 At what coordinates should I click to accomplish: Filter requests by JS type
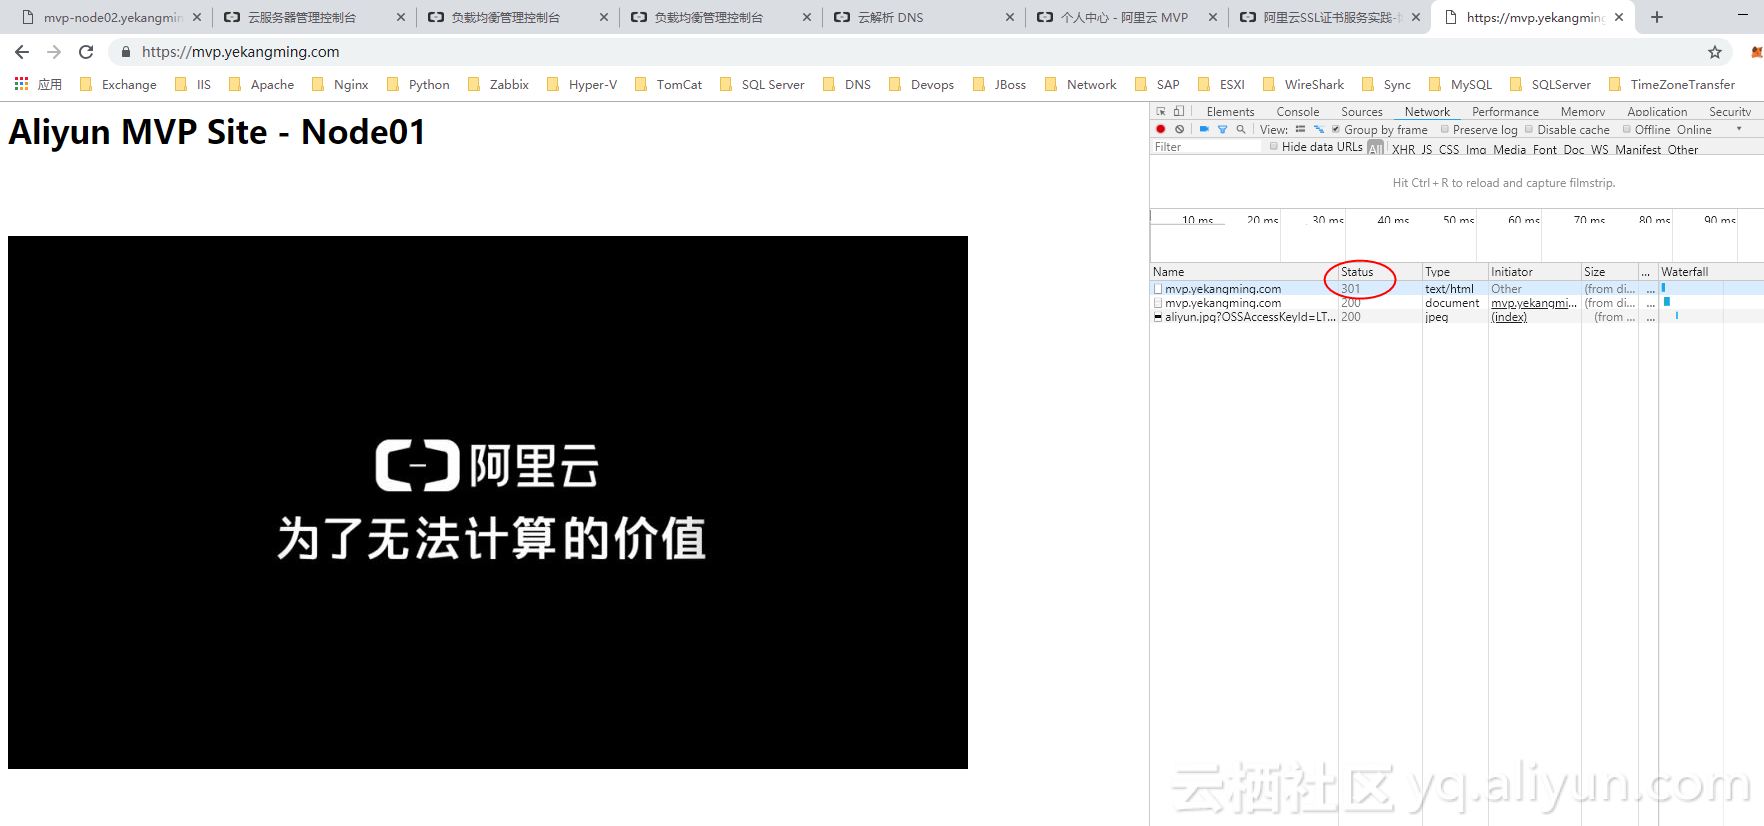point(1427,149)
